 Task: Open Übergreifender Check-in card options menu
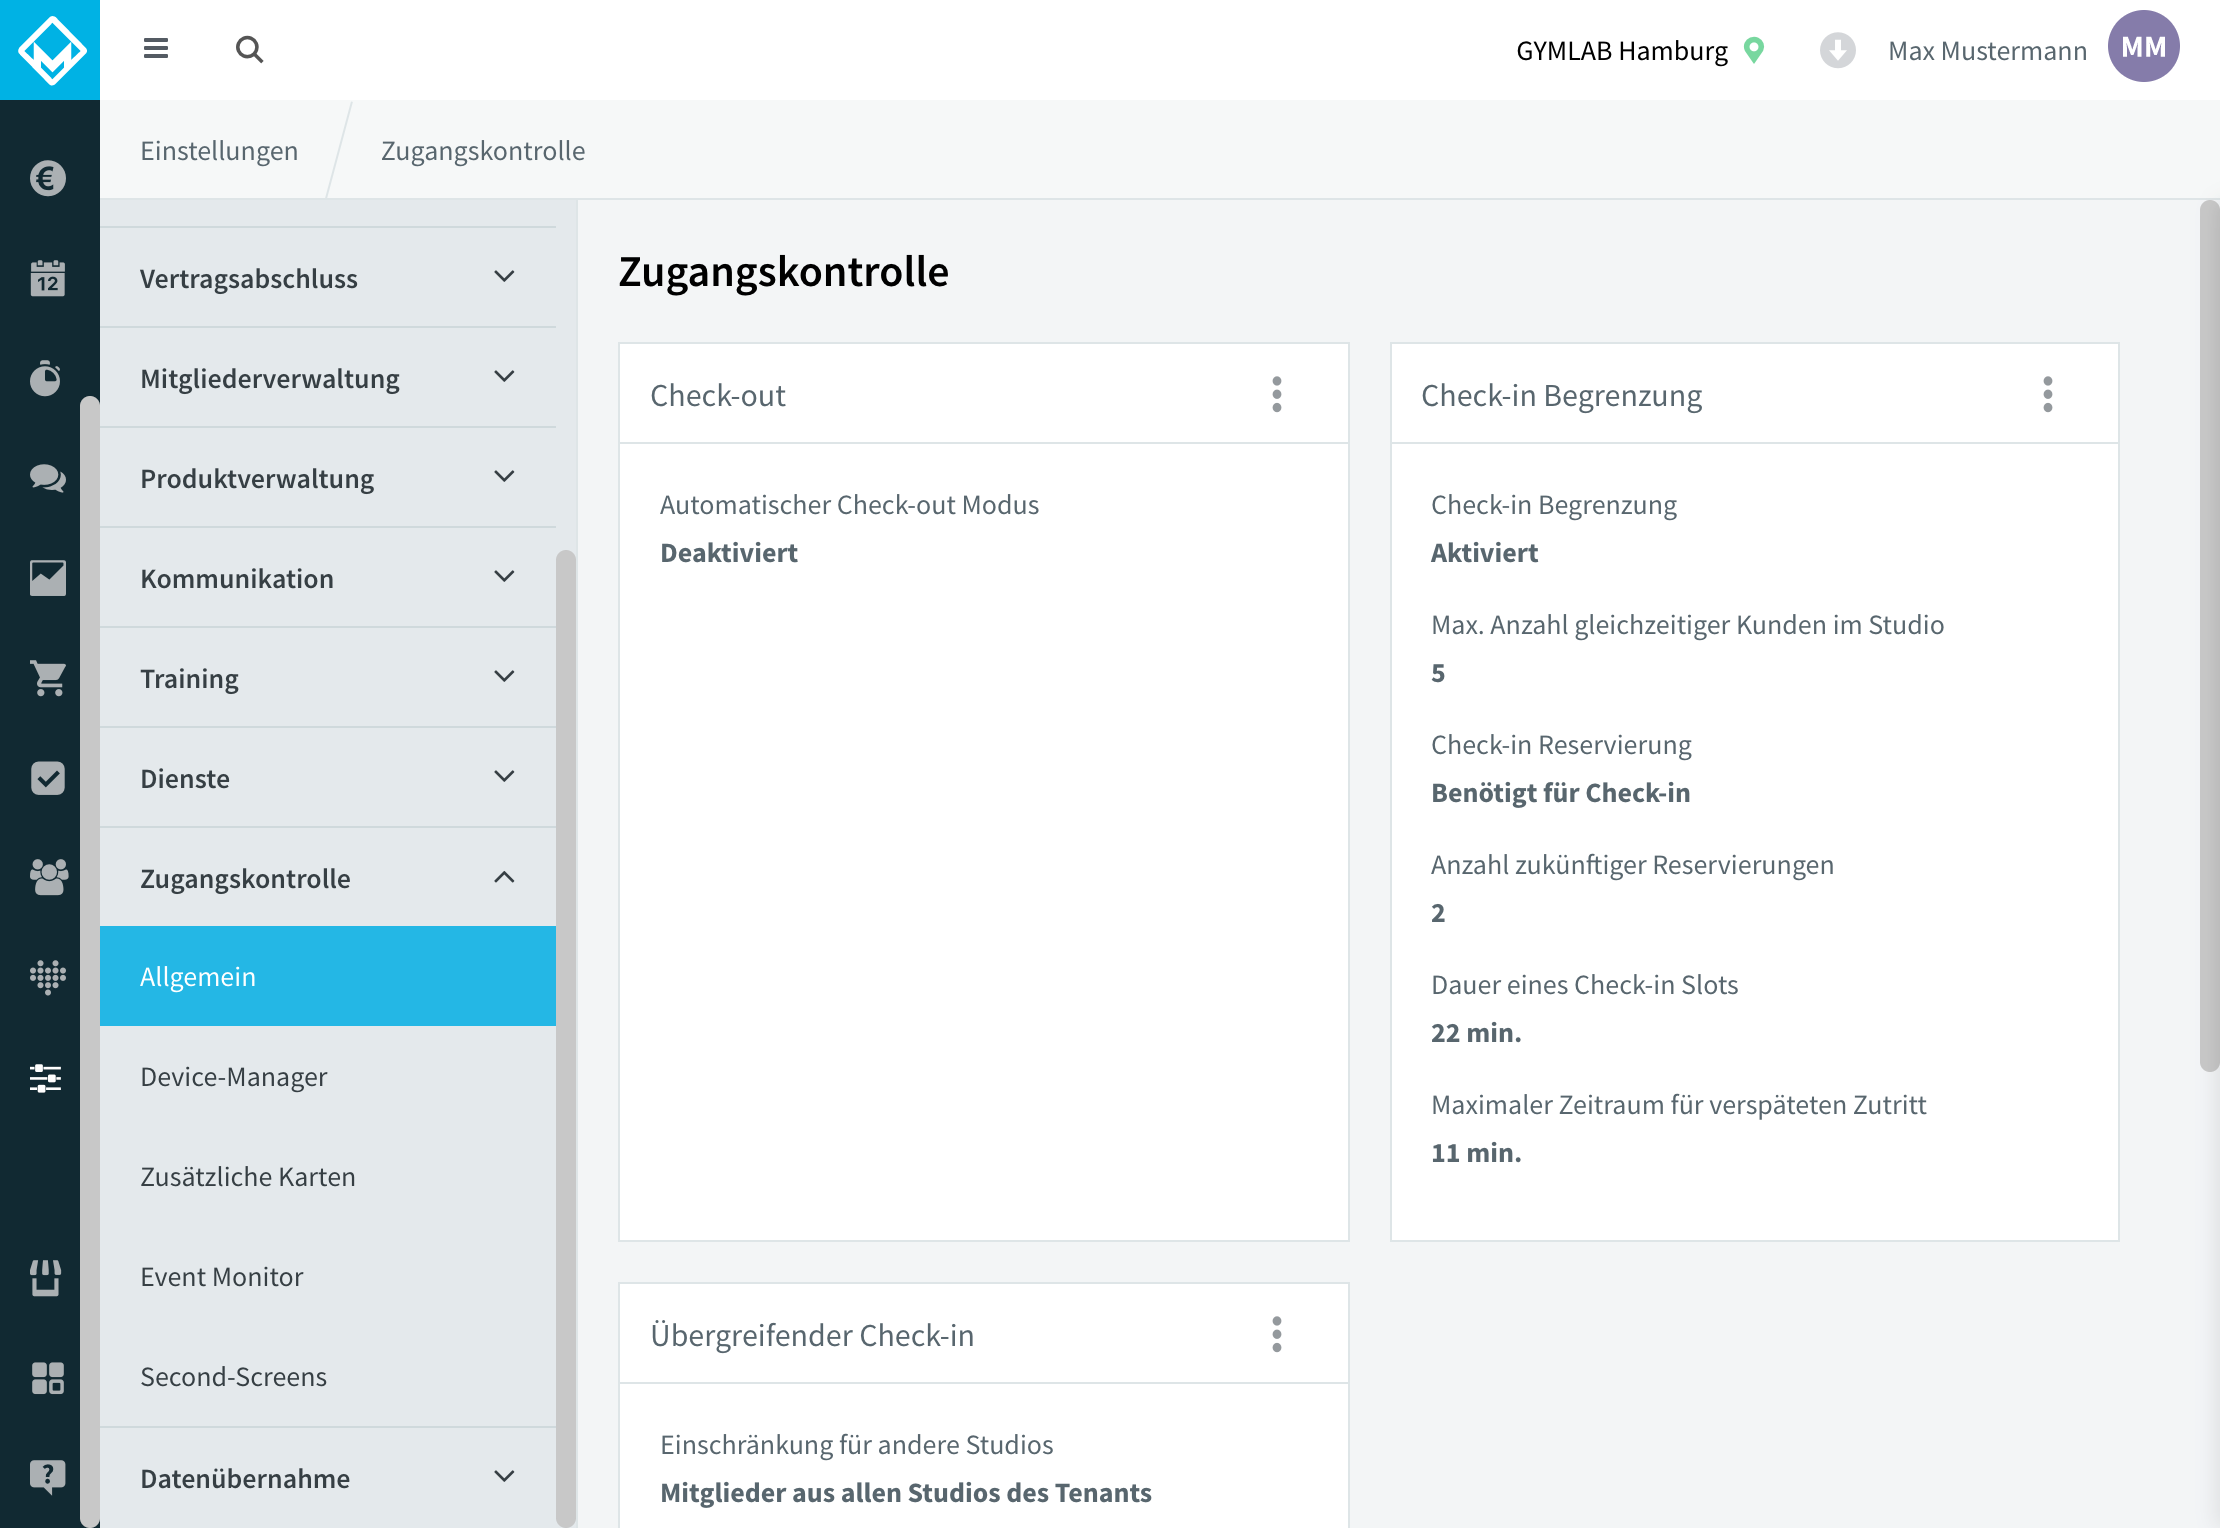point(1277,1334)
